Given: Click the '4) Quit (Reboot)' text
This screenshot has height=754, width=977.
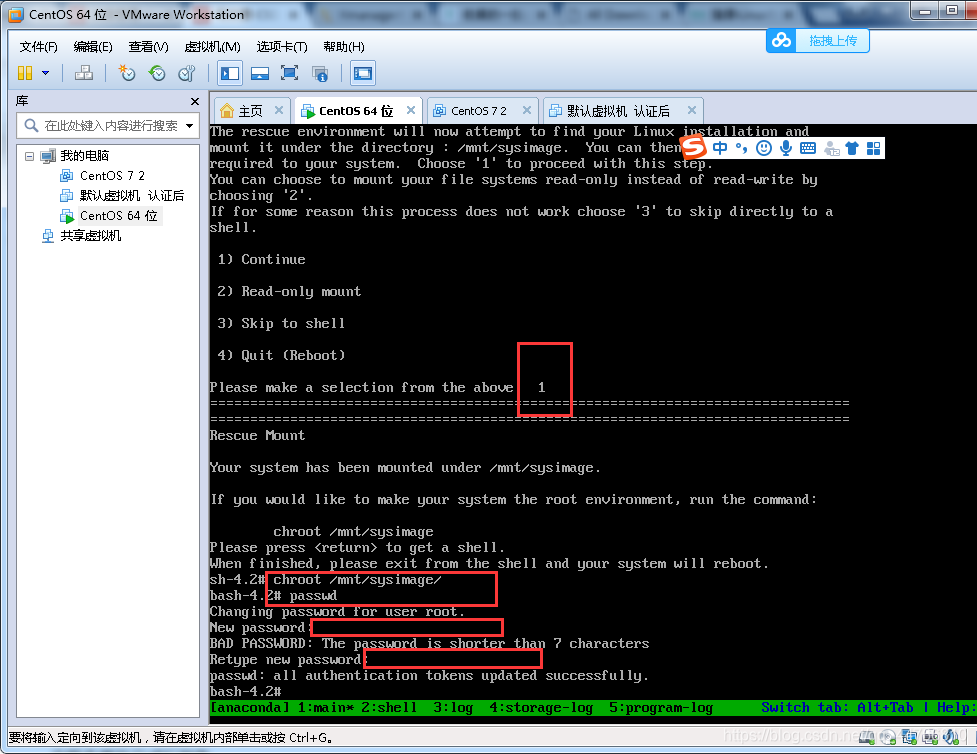Looking at the screenshot, I should tap(281, 355).
